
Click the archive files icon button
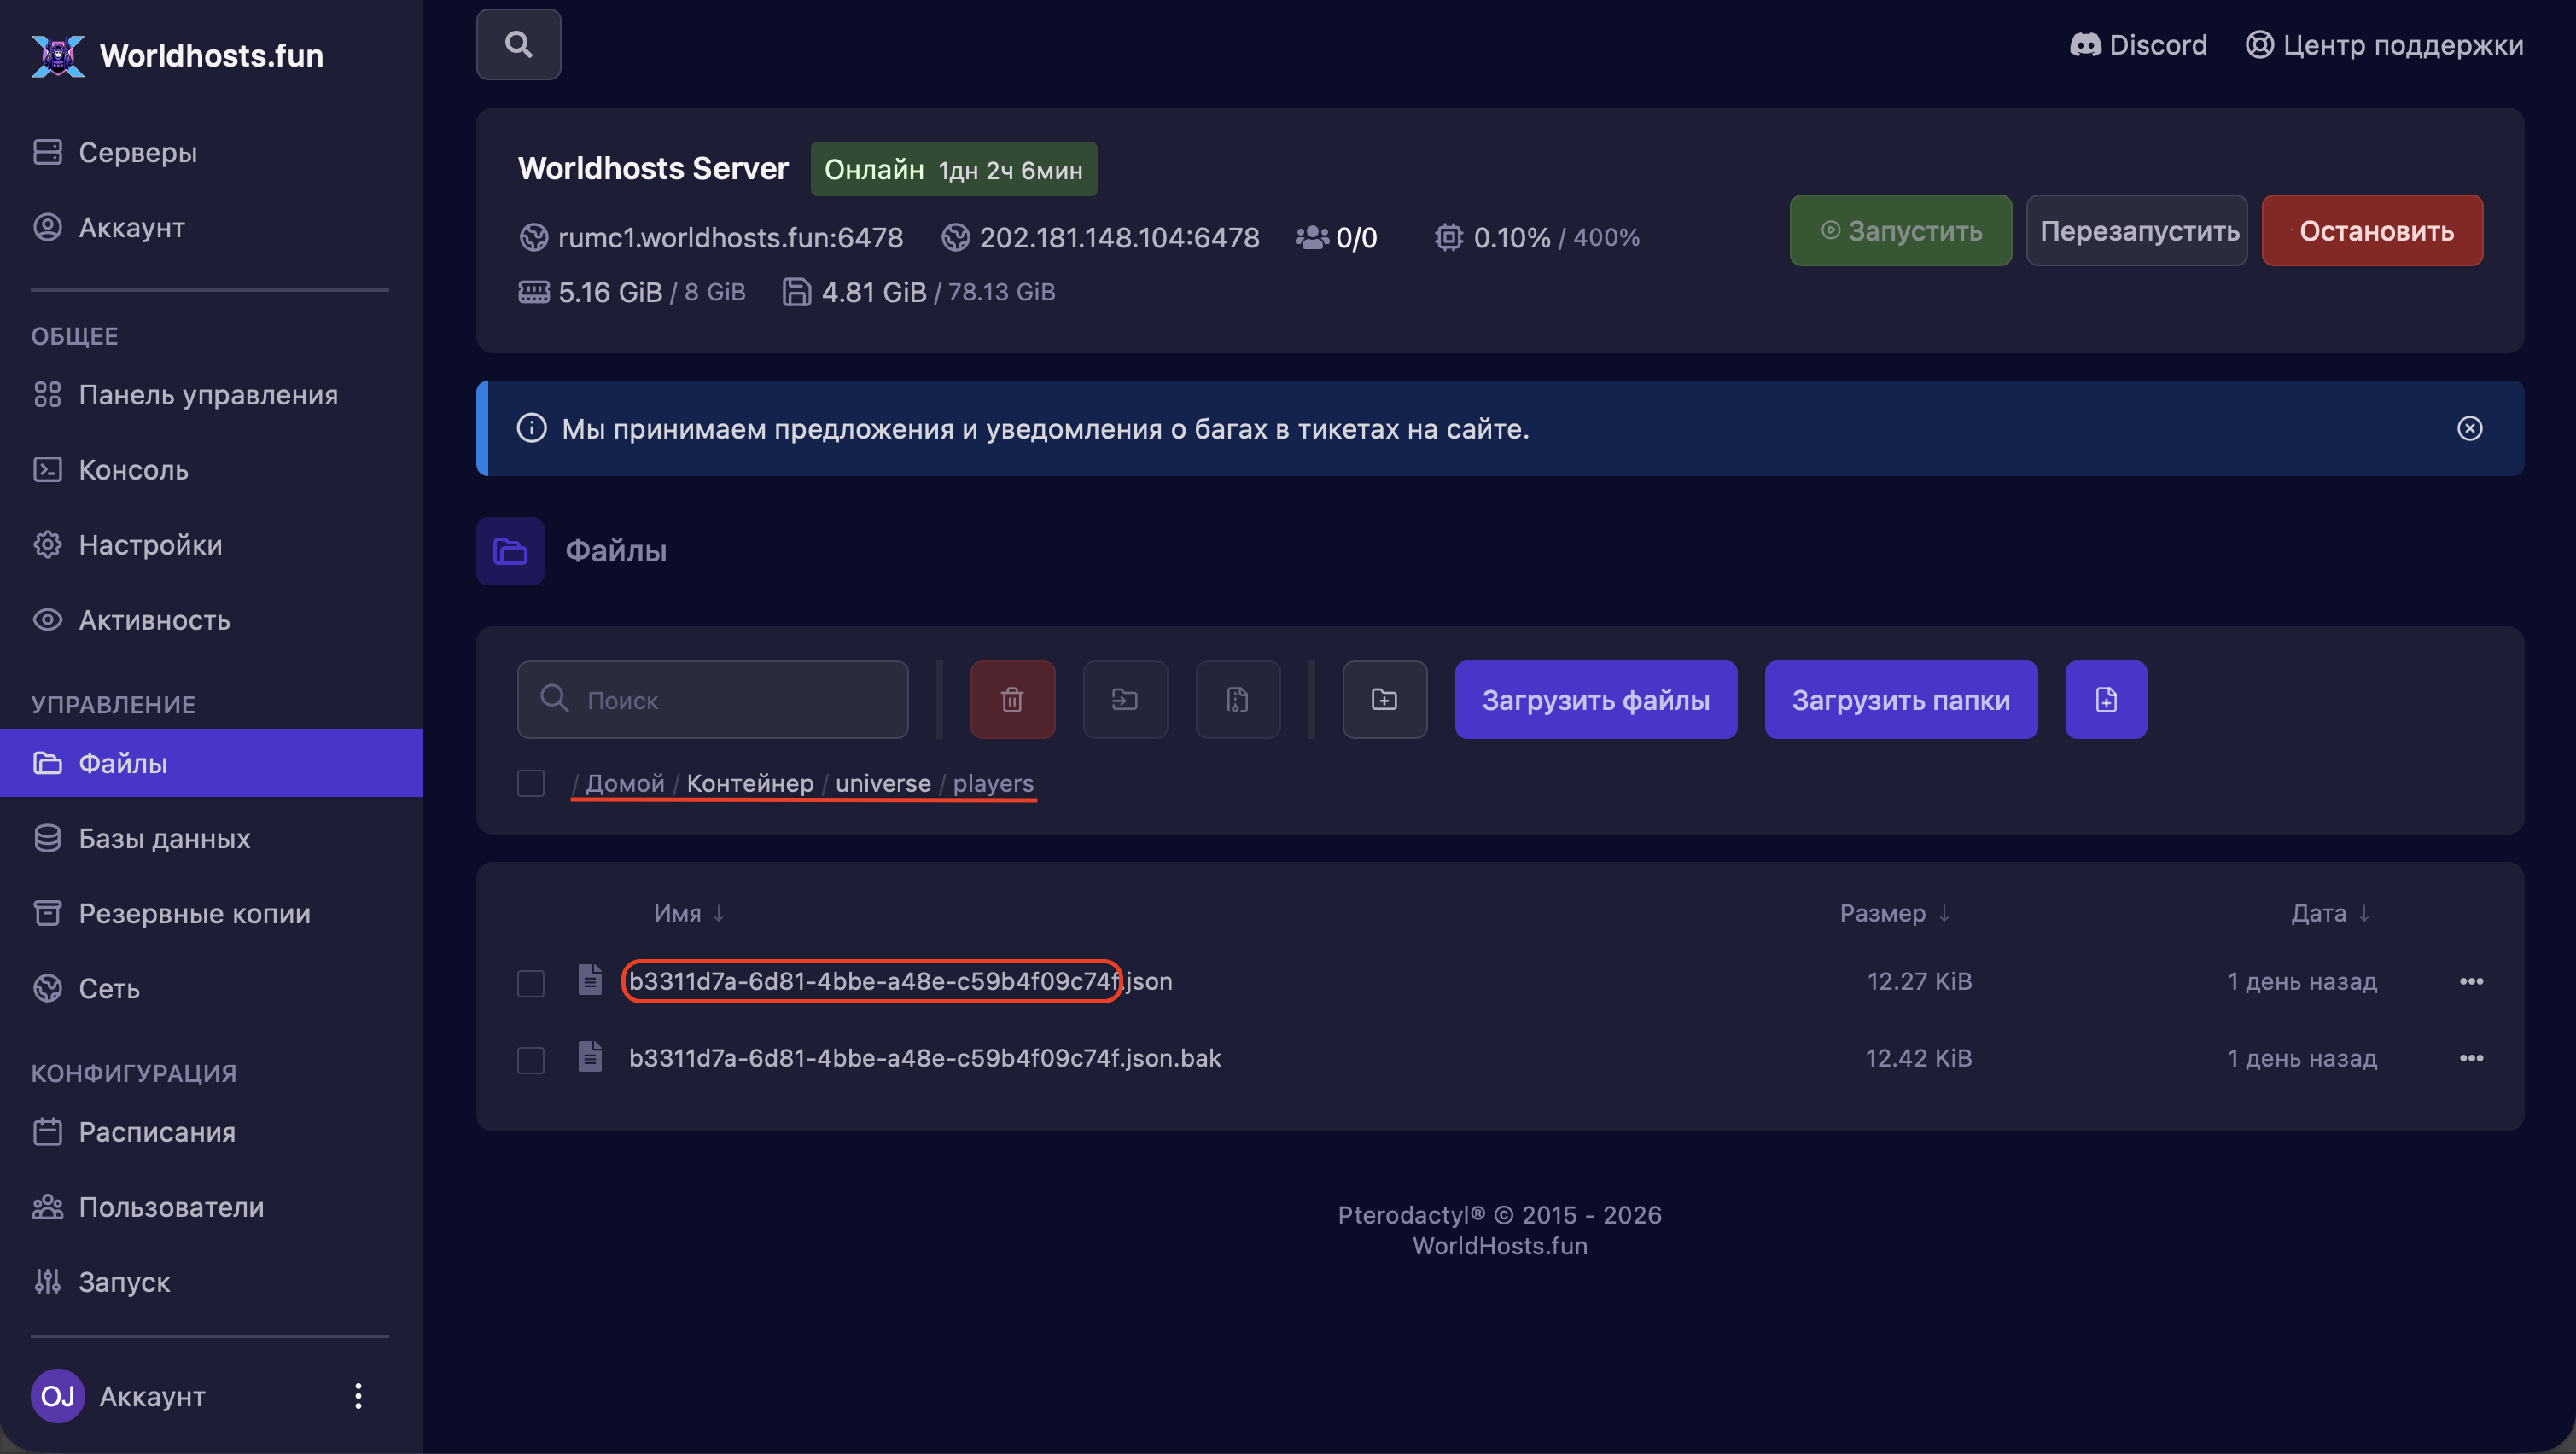point(1238,699)
